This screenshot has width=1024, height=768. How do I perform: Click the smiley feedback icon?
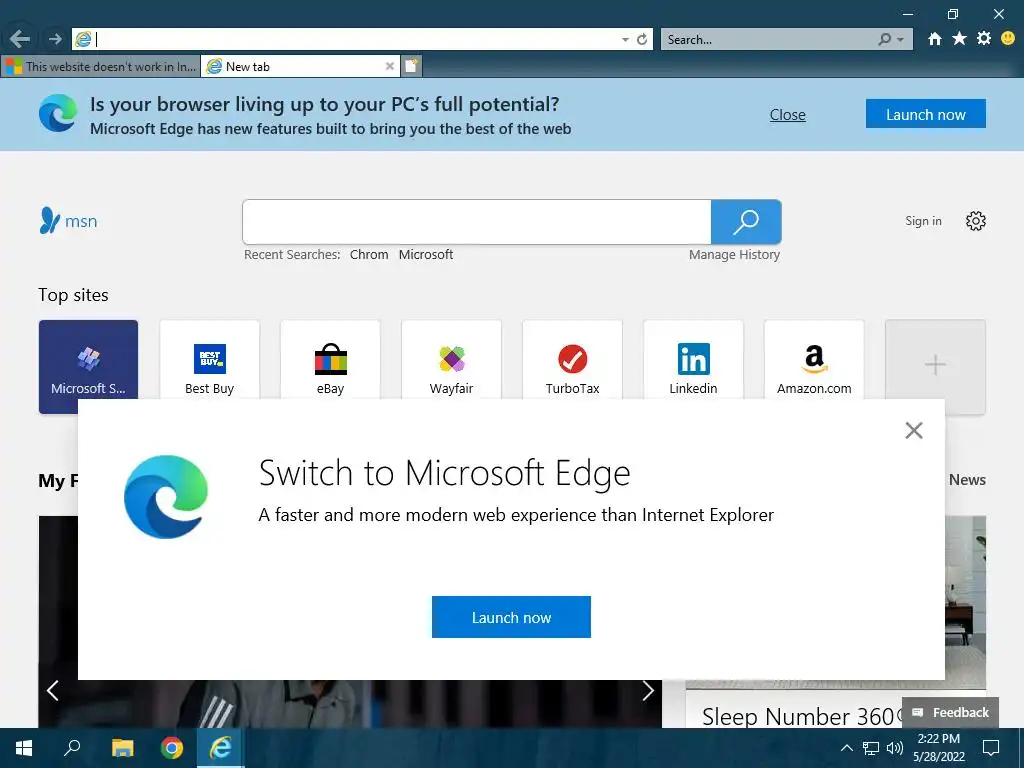coord(1008,39)
